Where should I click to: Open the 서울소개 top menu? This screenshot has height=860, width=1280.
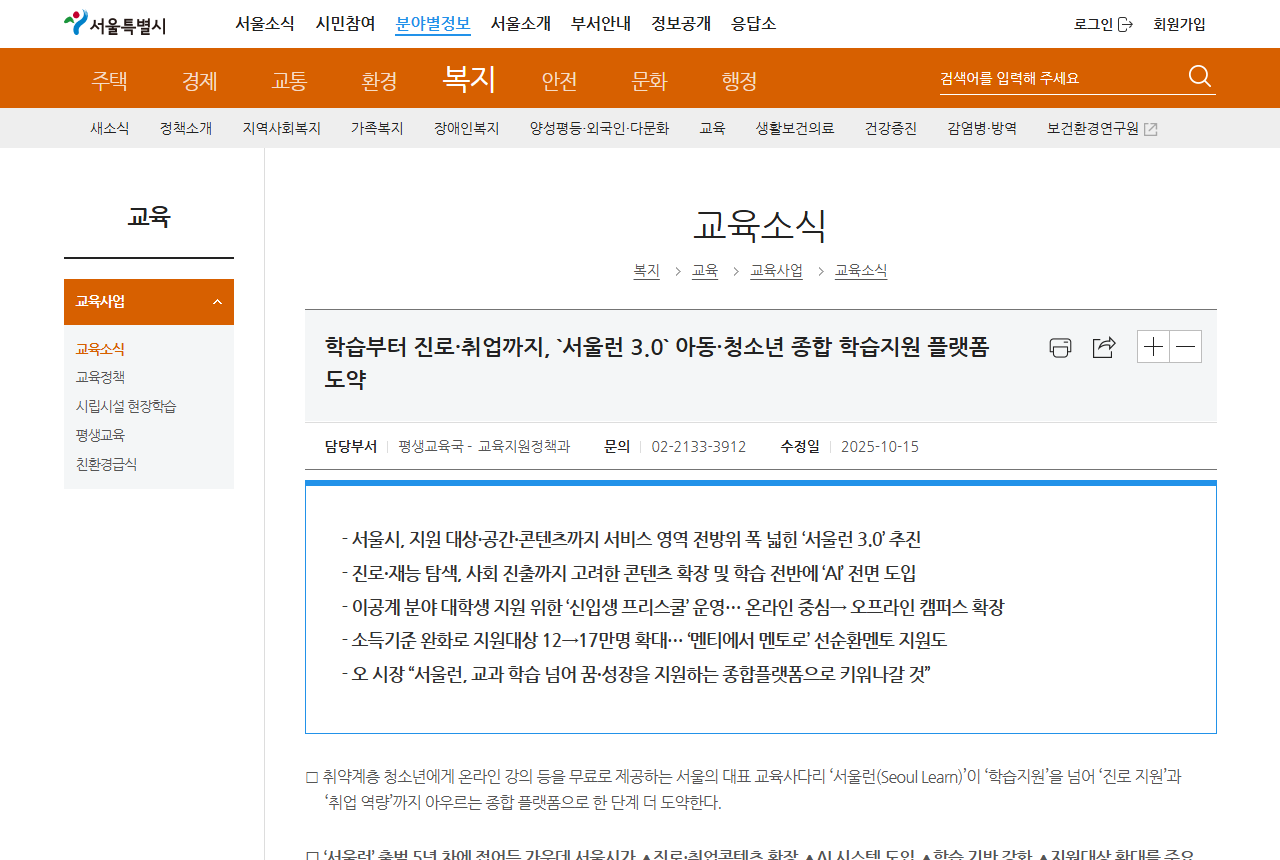click(x=521, y=24)
